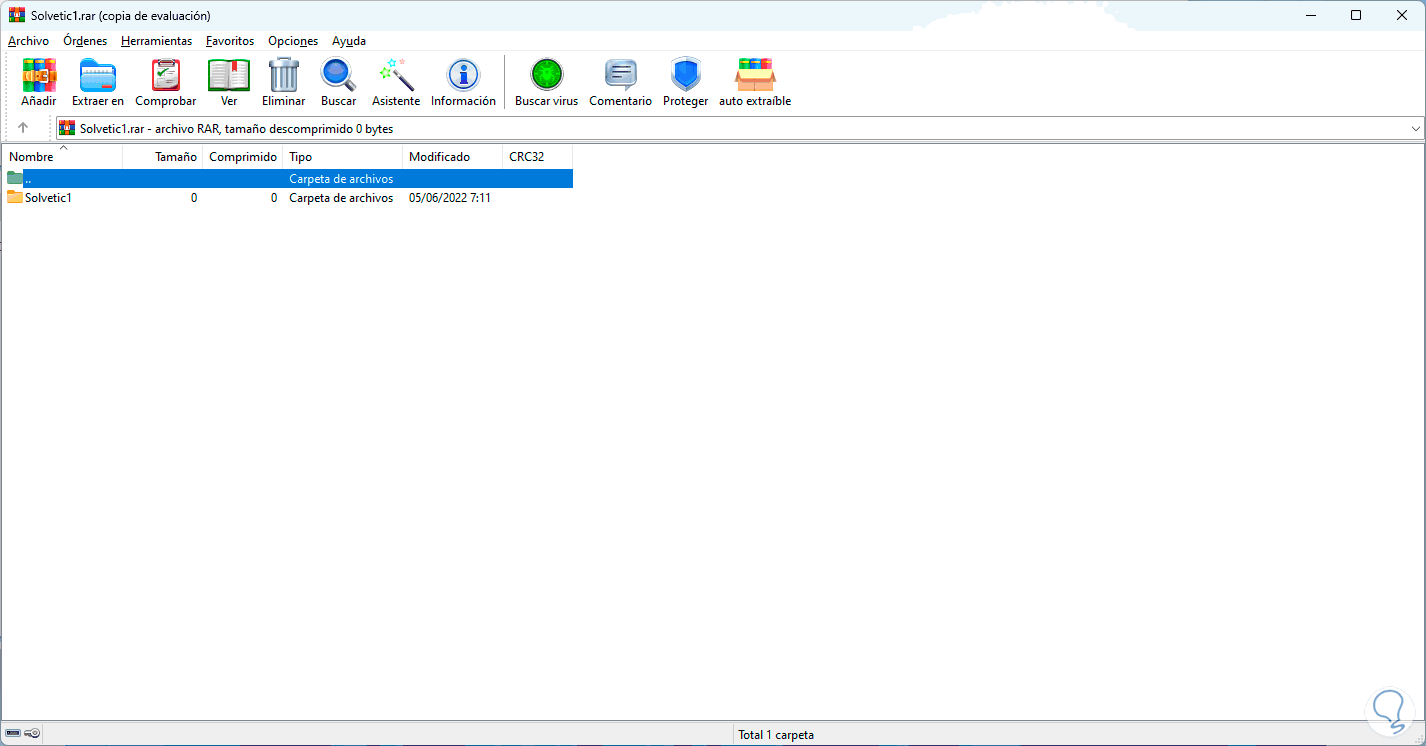Screen dimensions: 1426x746
Task: Open the Favoritos menu
Action: pos(230,41)
